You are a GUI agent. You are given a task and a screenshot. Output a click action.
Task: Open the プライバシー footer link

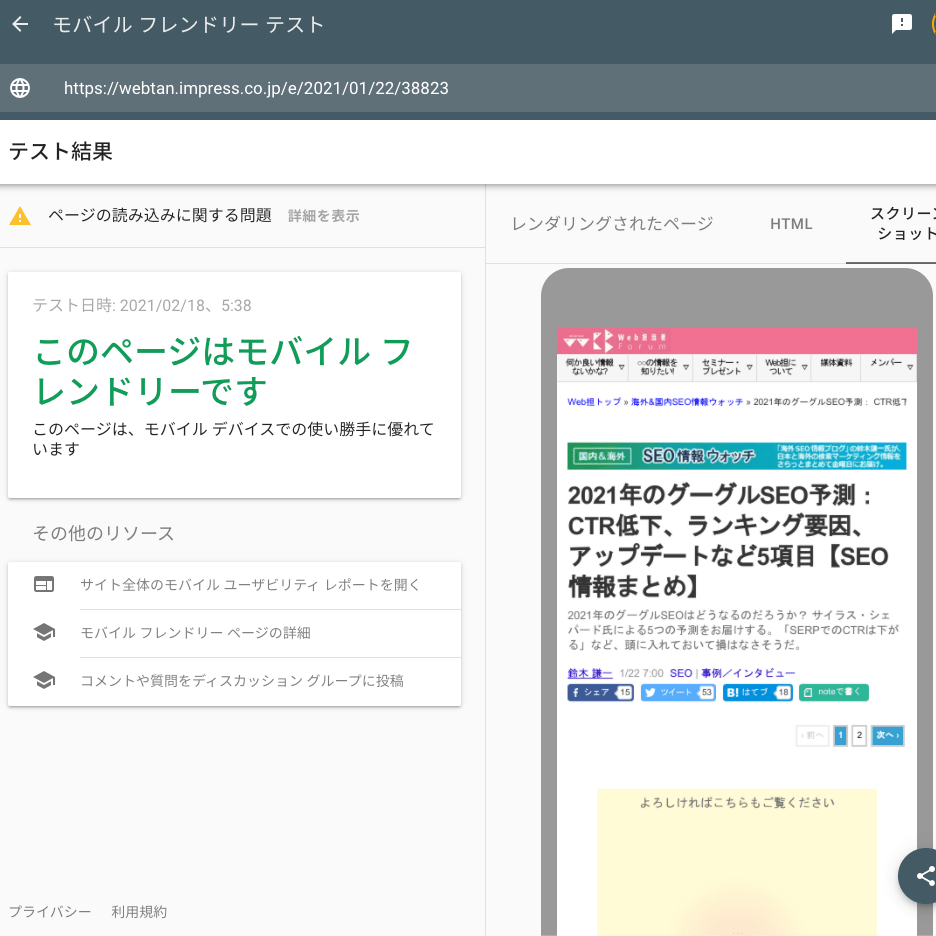(x=50, y=912)
